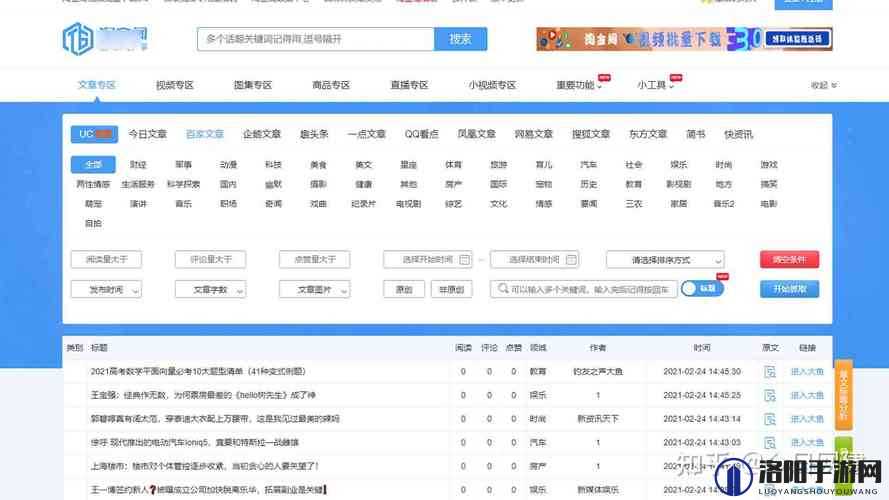
Task: Select the 快资讯 source tab
Action: click(x=739, y=134)
